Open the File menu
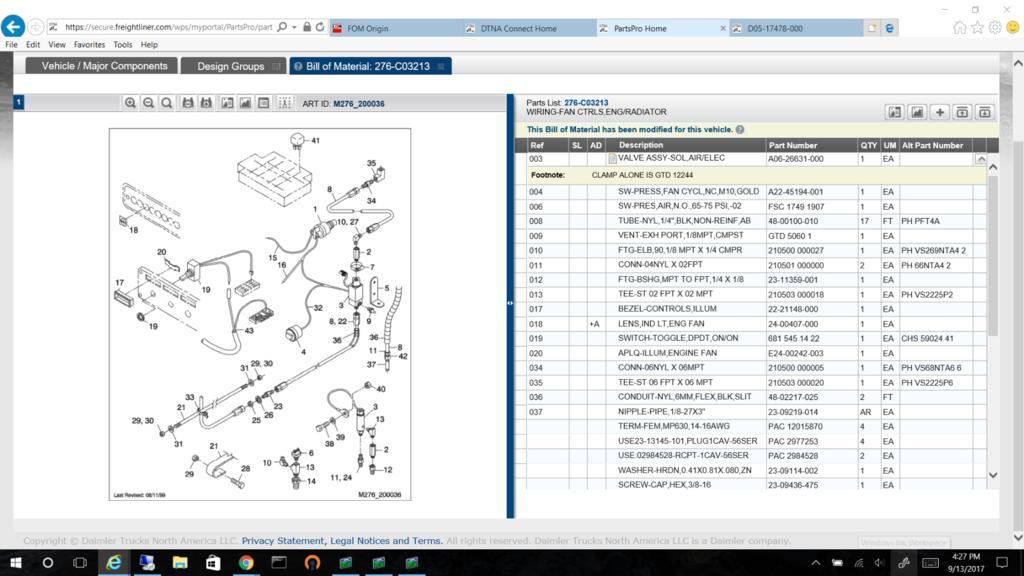 (12, 44)
